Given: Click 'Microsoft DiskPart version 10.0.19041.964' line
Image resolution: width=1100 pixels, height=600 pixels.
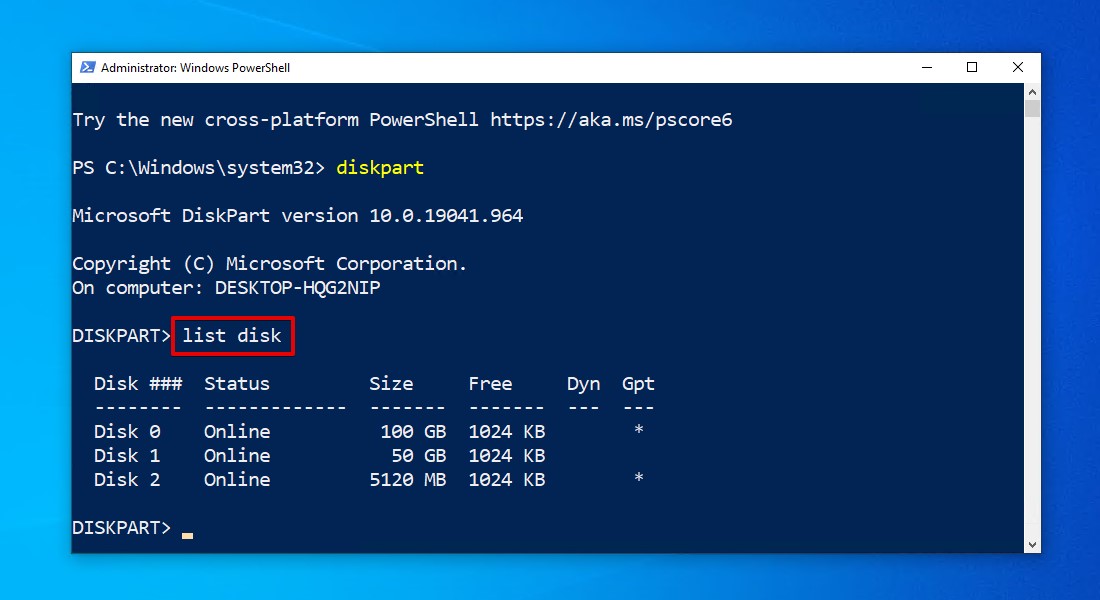Looking at the screenshot, I should tap(297, 215).
